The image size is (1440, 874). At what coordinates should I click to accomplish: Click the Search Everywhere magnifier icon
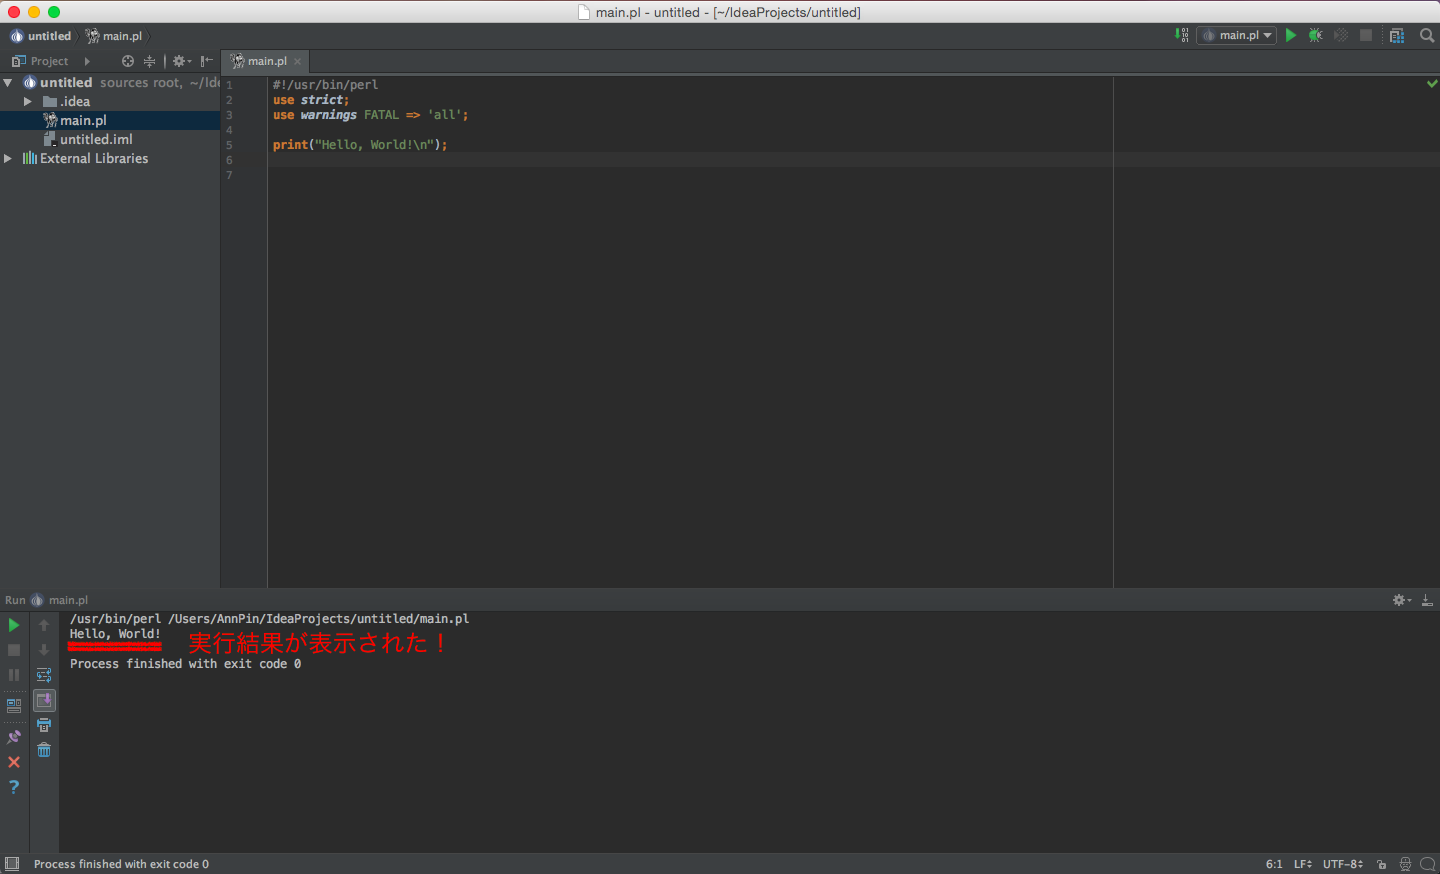point(1427,35)
